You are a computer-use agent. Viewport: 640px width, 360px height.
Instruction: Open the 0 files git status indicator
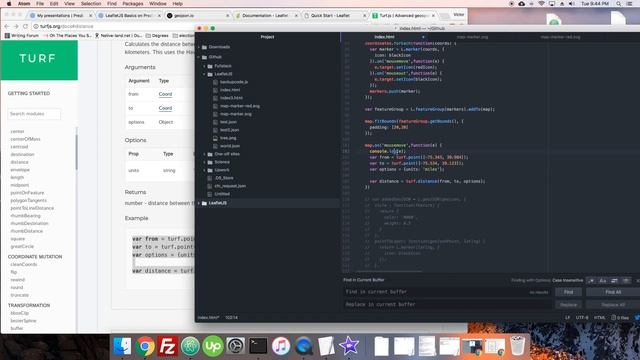[x=620, y=318]
